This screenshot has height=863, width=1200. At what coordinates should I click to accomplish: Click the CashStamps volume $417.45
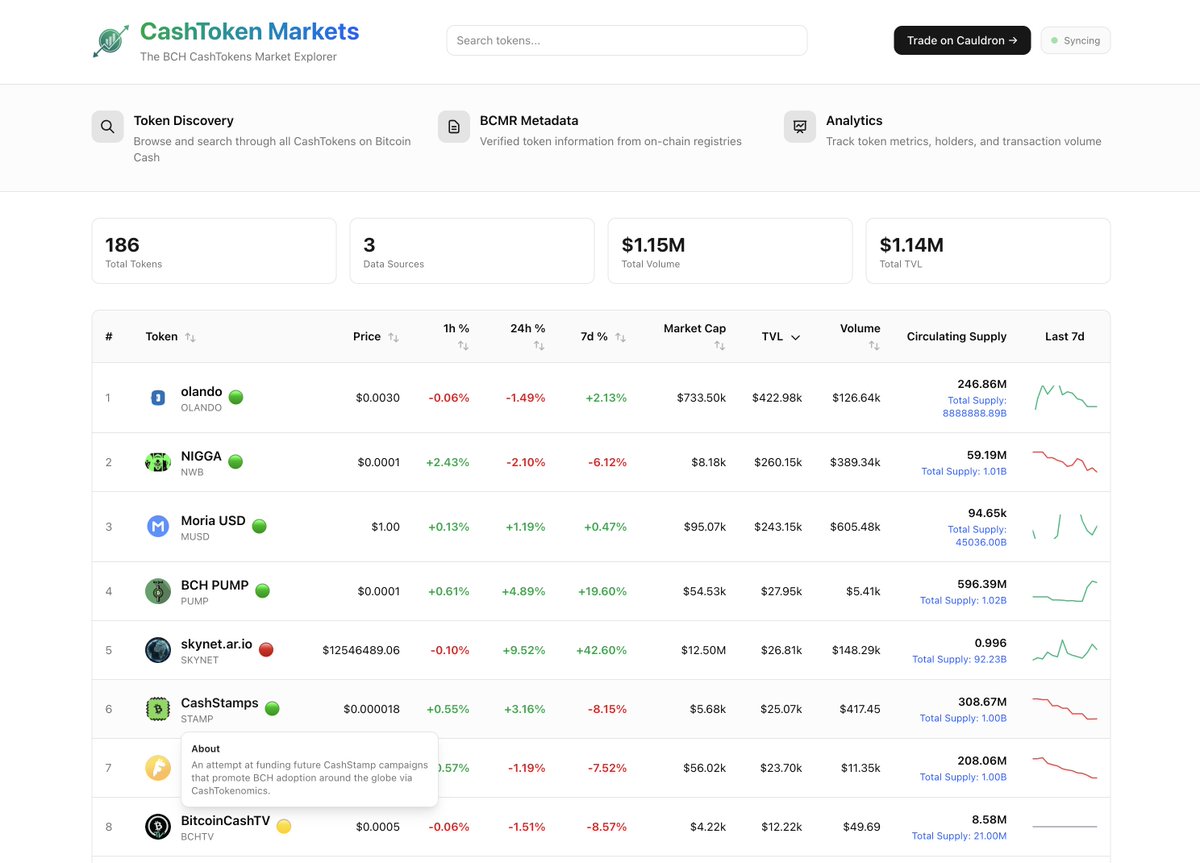pos(859,709)
